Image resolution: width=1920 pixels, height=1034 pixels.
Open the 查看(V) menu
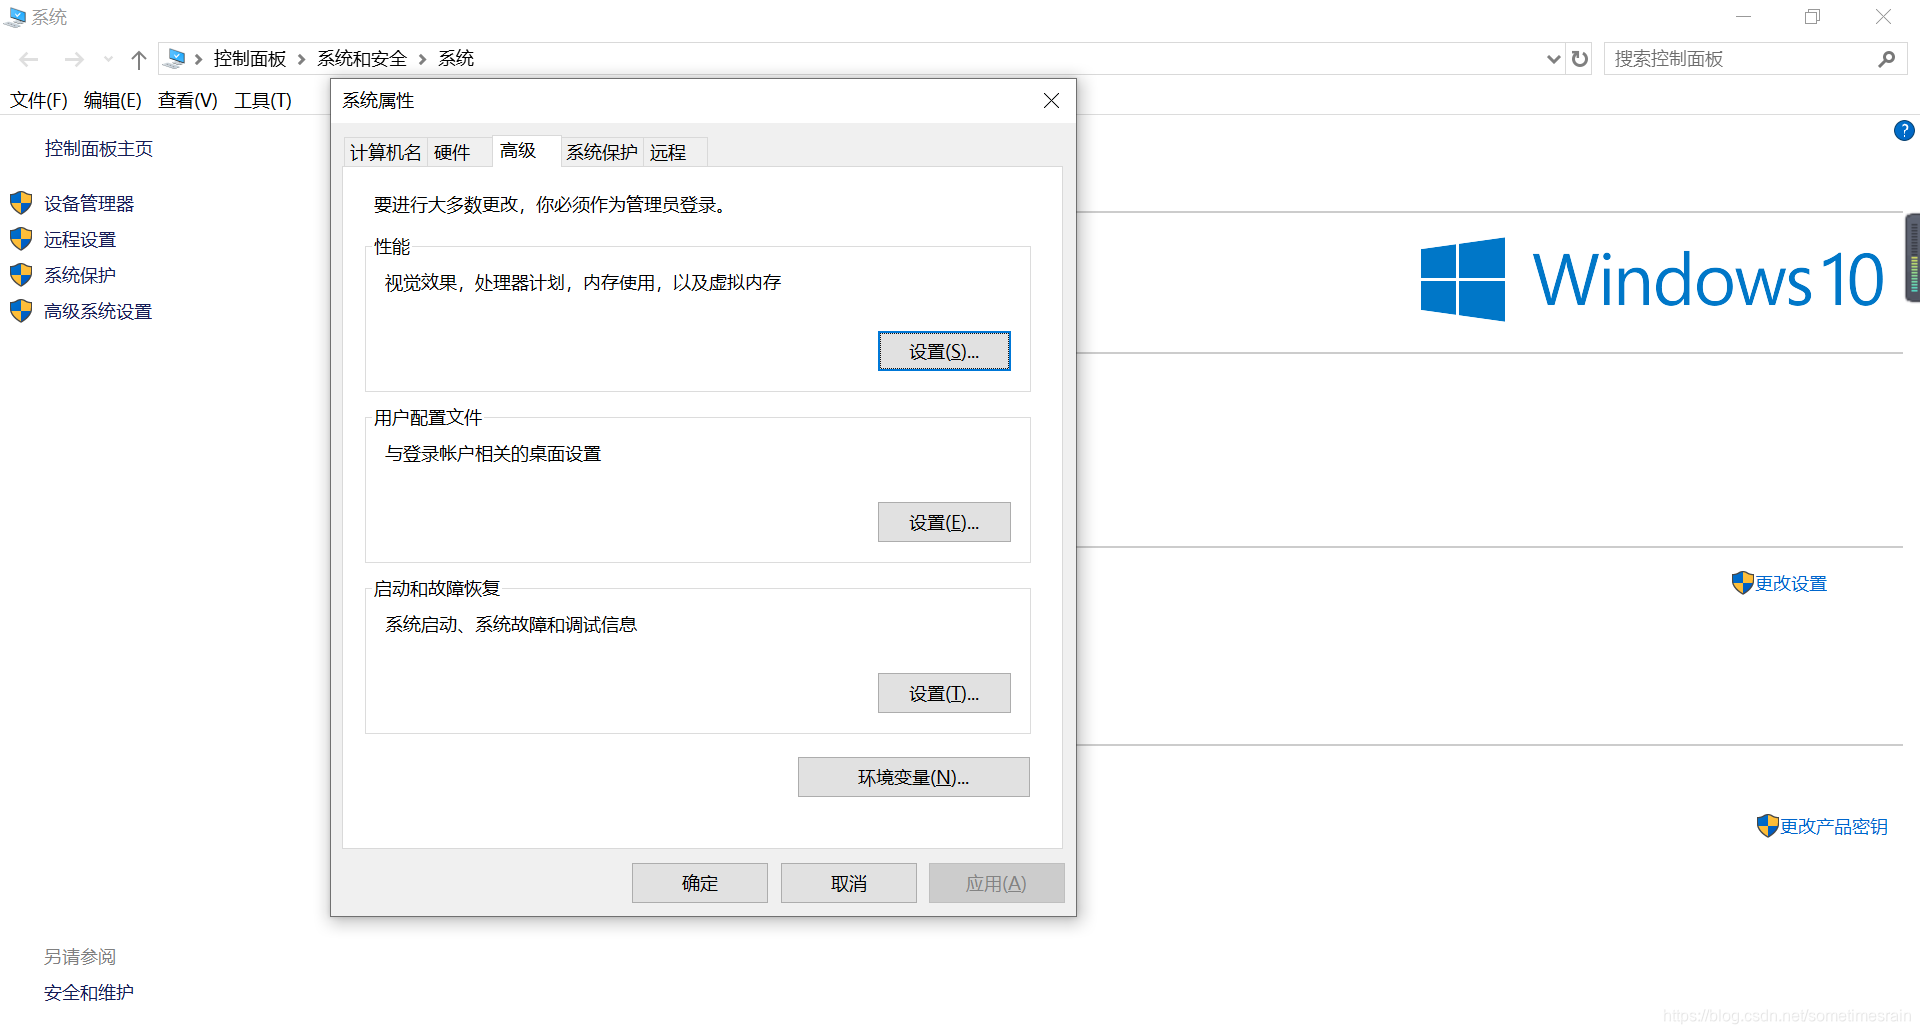[186, 100]
